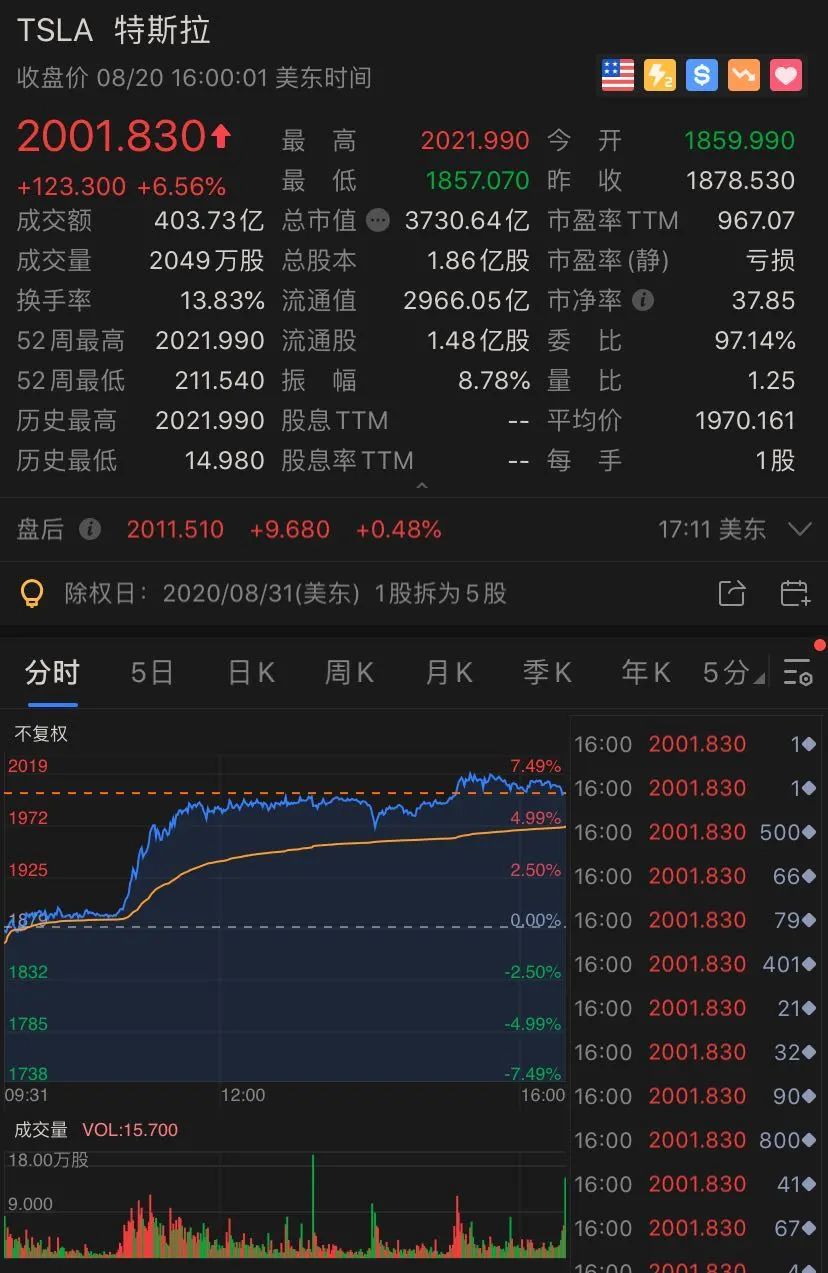Screen dimensions: 828x1273
Task: Switch to the 日K chart tab
Action: 251,673
